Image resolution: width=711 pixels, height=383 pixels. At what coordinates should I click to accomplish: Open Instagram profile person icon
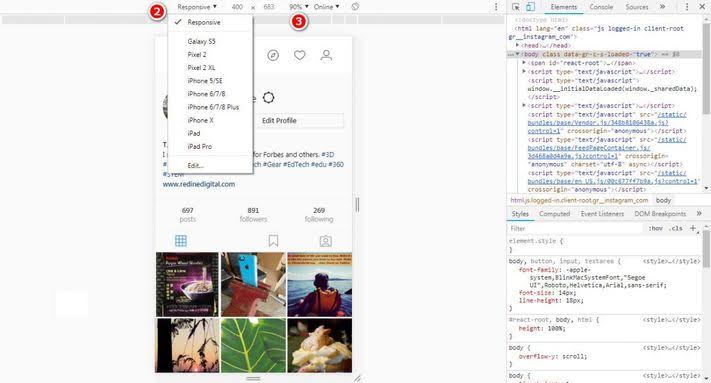pos(326,55)
